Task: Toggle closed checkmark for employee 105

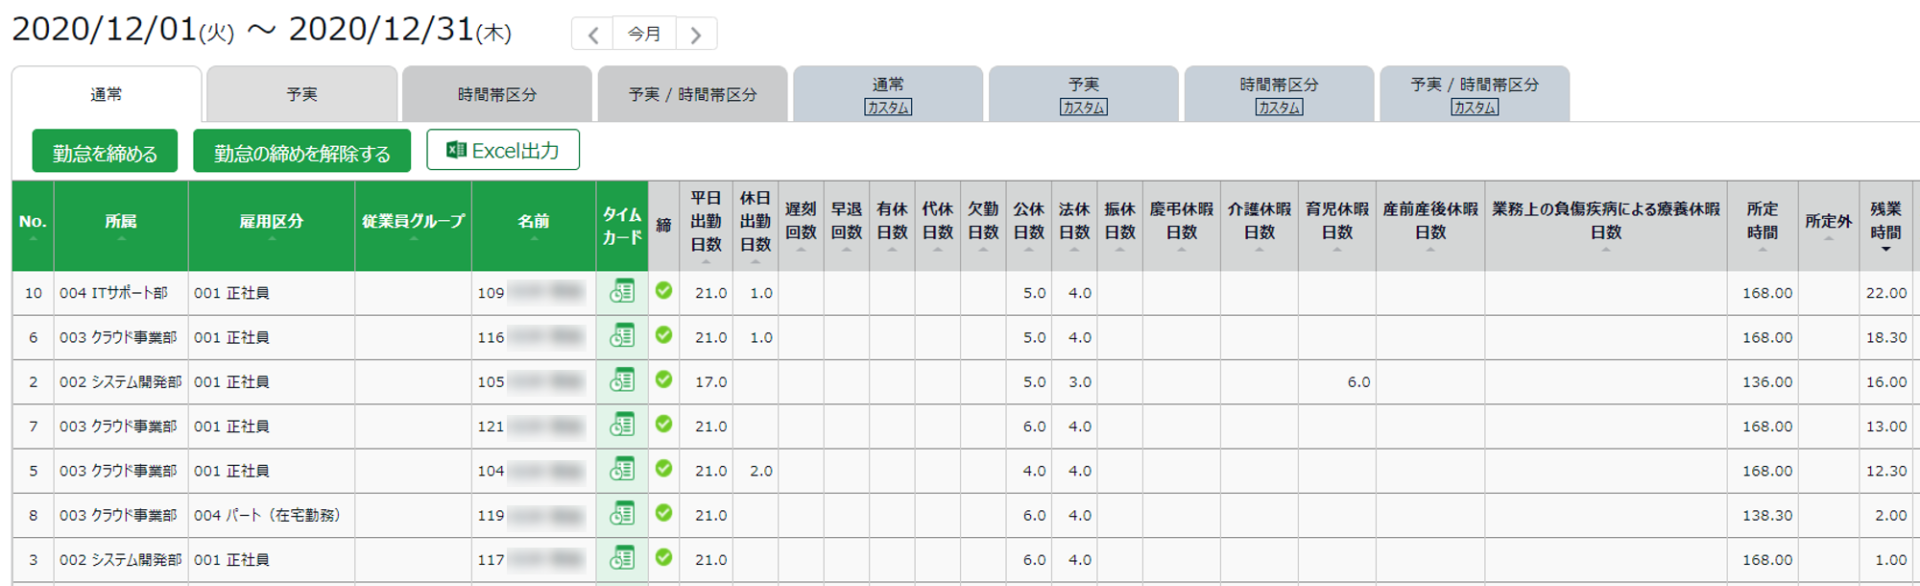Action: click(664, 380)
